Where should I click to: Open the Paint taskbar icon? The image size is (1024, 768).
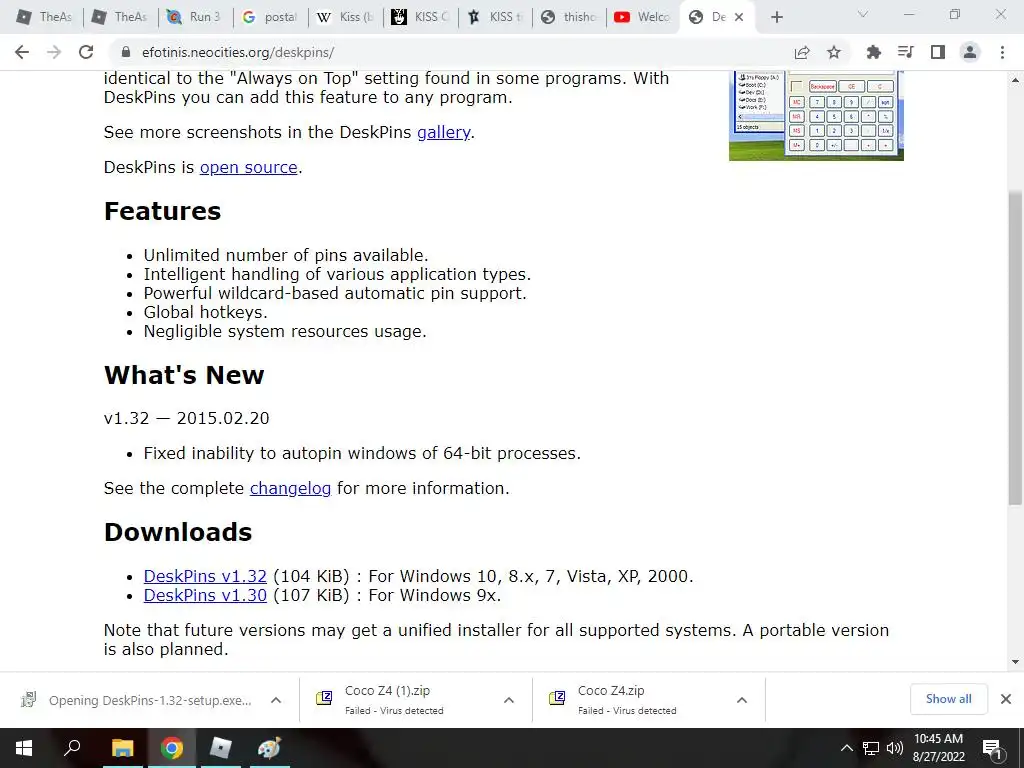[270, 748]
